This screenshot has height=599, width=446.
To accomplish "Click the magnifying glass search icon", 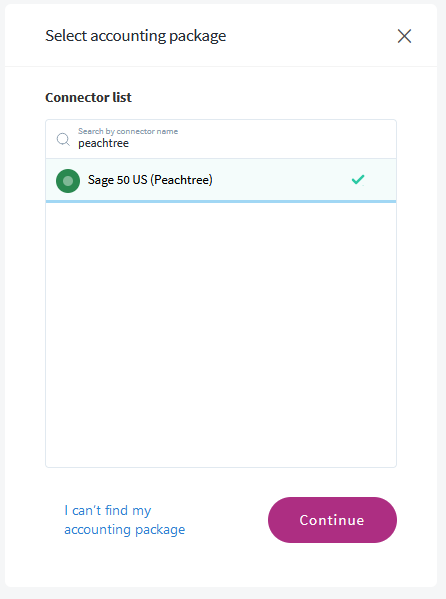I will tap(63, 139).
